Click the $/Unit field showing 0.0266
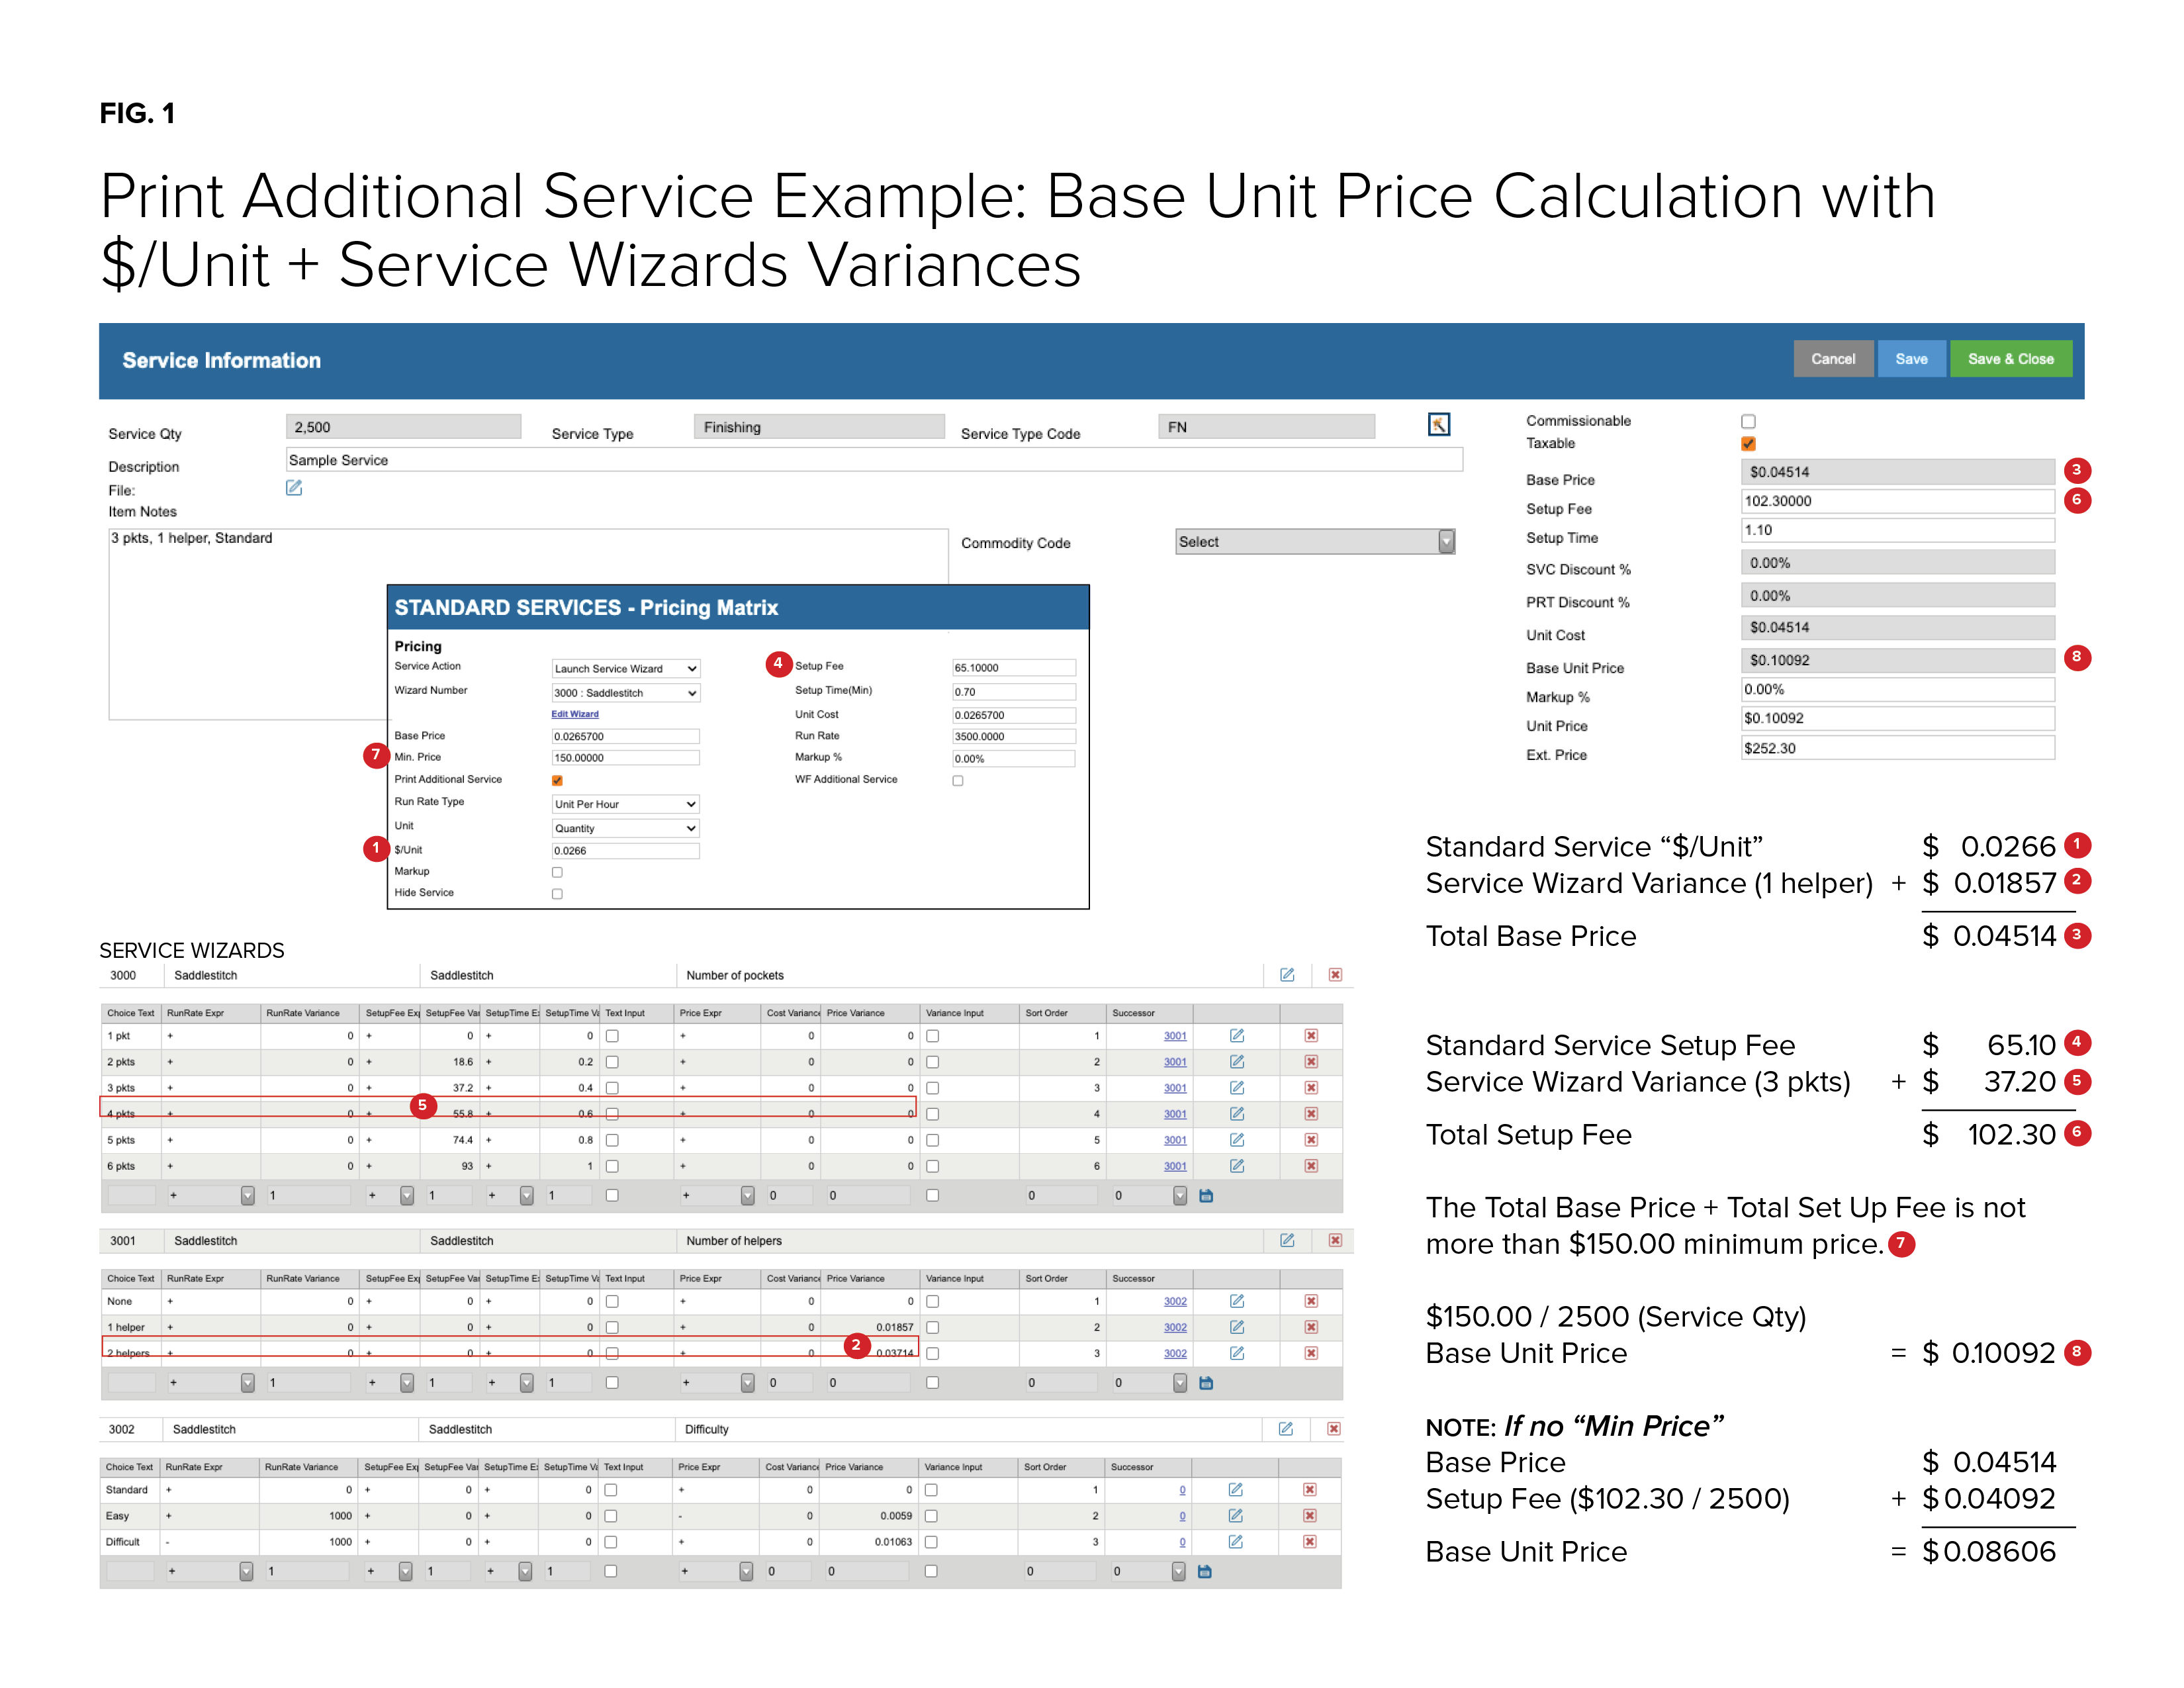The width and height of the screenshot is (2184, 1688). (x=625, y=851)
